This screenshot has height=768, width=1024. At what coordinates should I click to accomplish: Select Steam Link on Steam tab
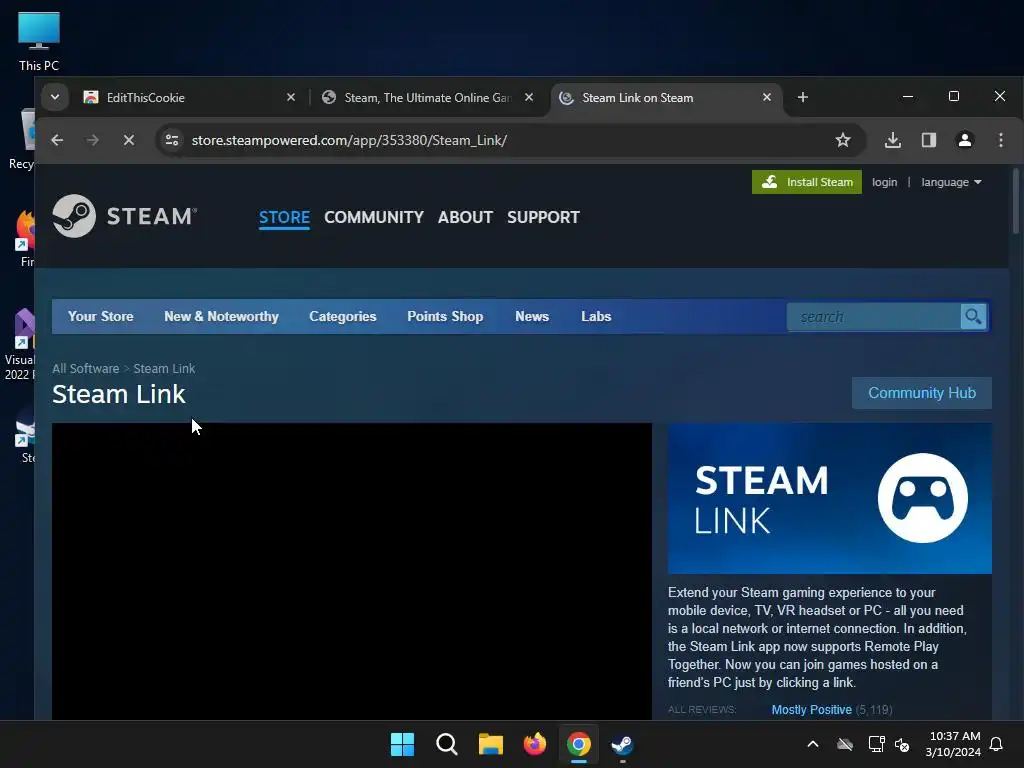pyautogui.click(x=666, y=97)
